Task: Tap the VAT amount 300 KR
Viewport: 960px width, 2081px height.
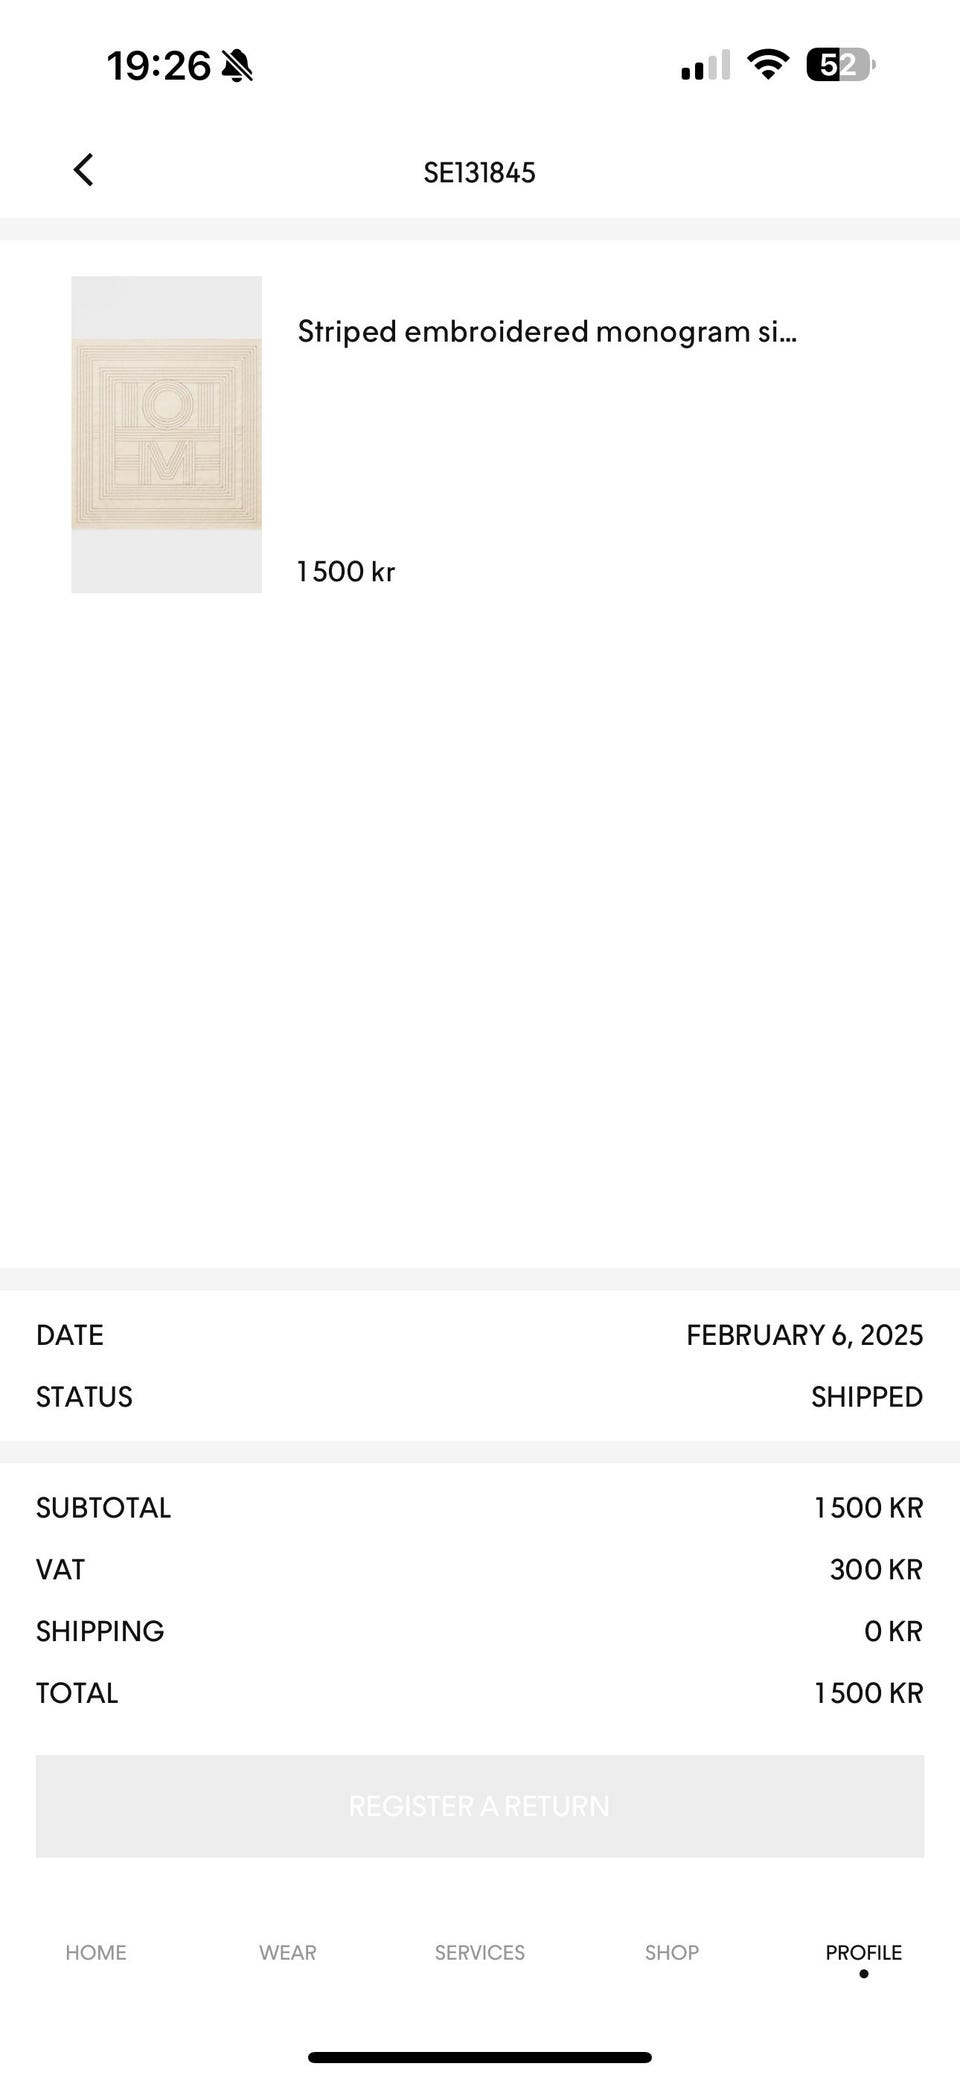Action: tap(875, 1569)
